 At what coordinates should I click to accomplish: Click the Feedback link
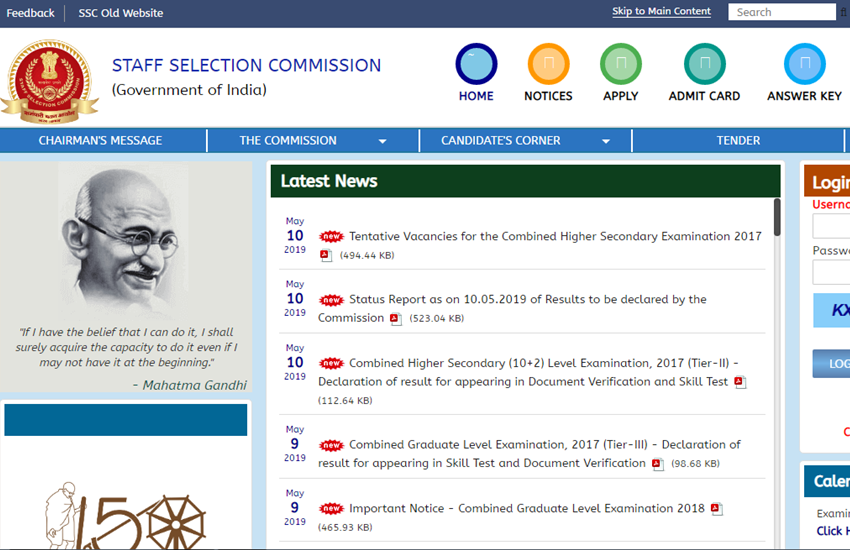click(31, 13)
